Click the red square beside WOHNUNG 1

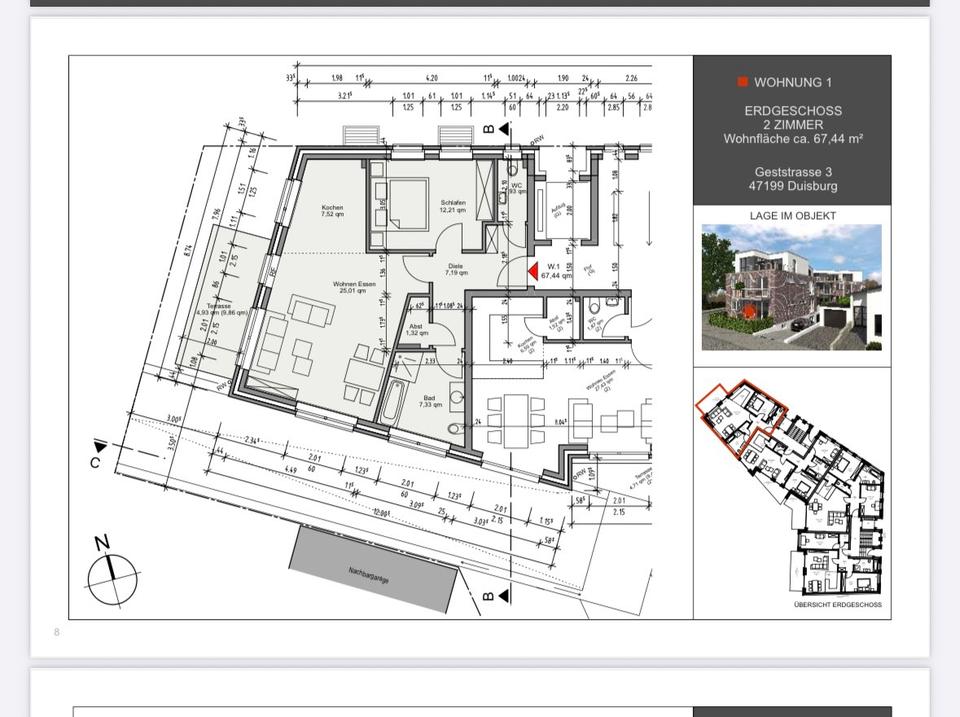[742, 82]
